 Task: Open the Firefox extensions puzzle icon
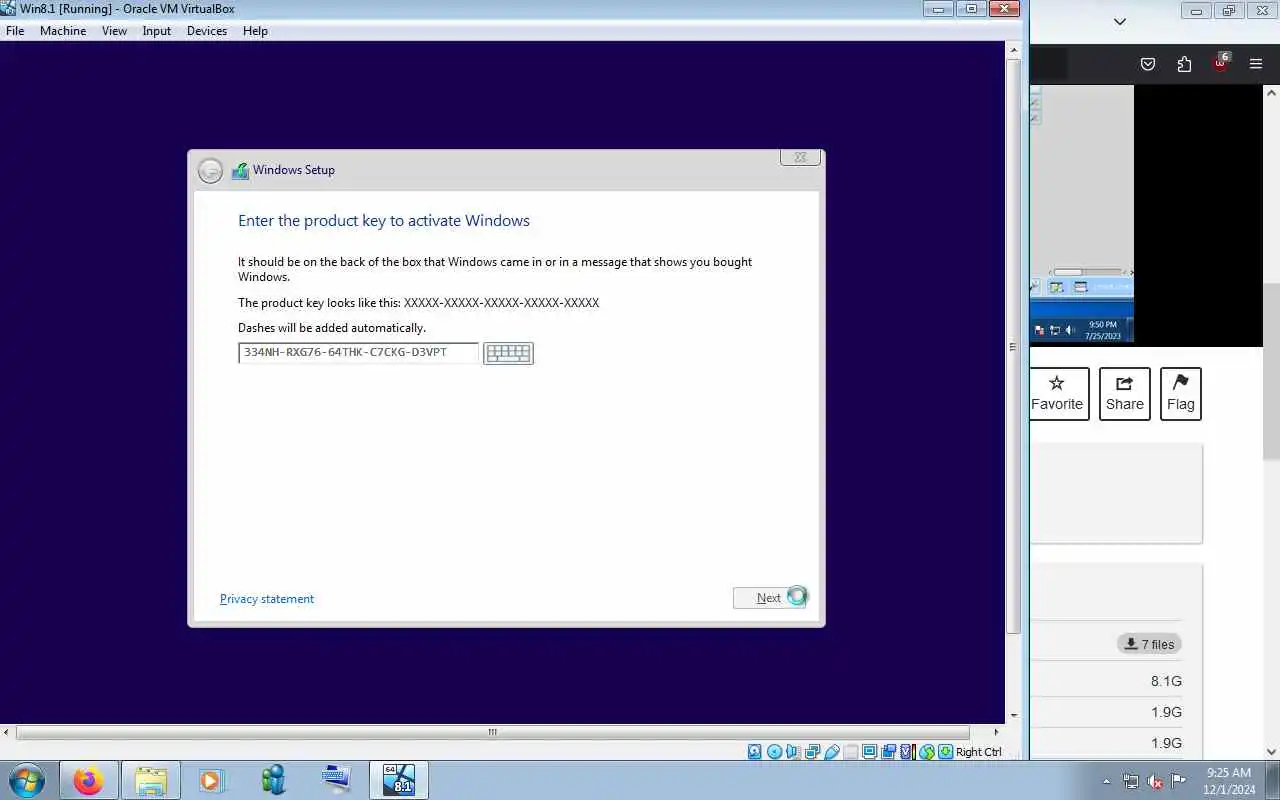click(x=1184, y=64)
